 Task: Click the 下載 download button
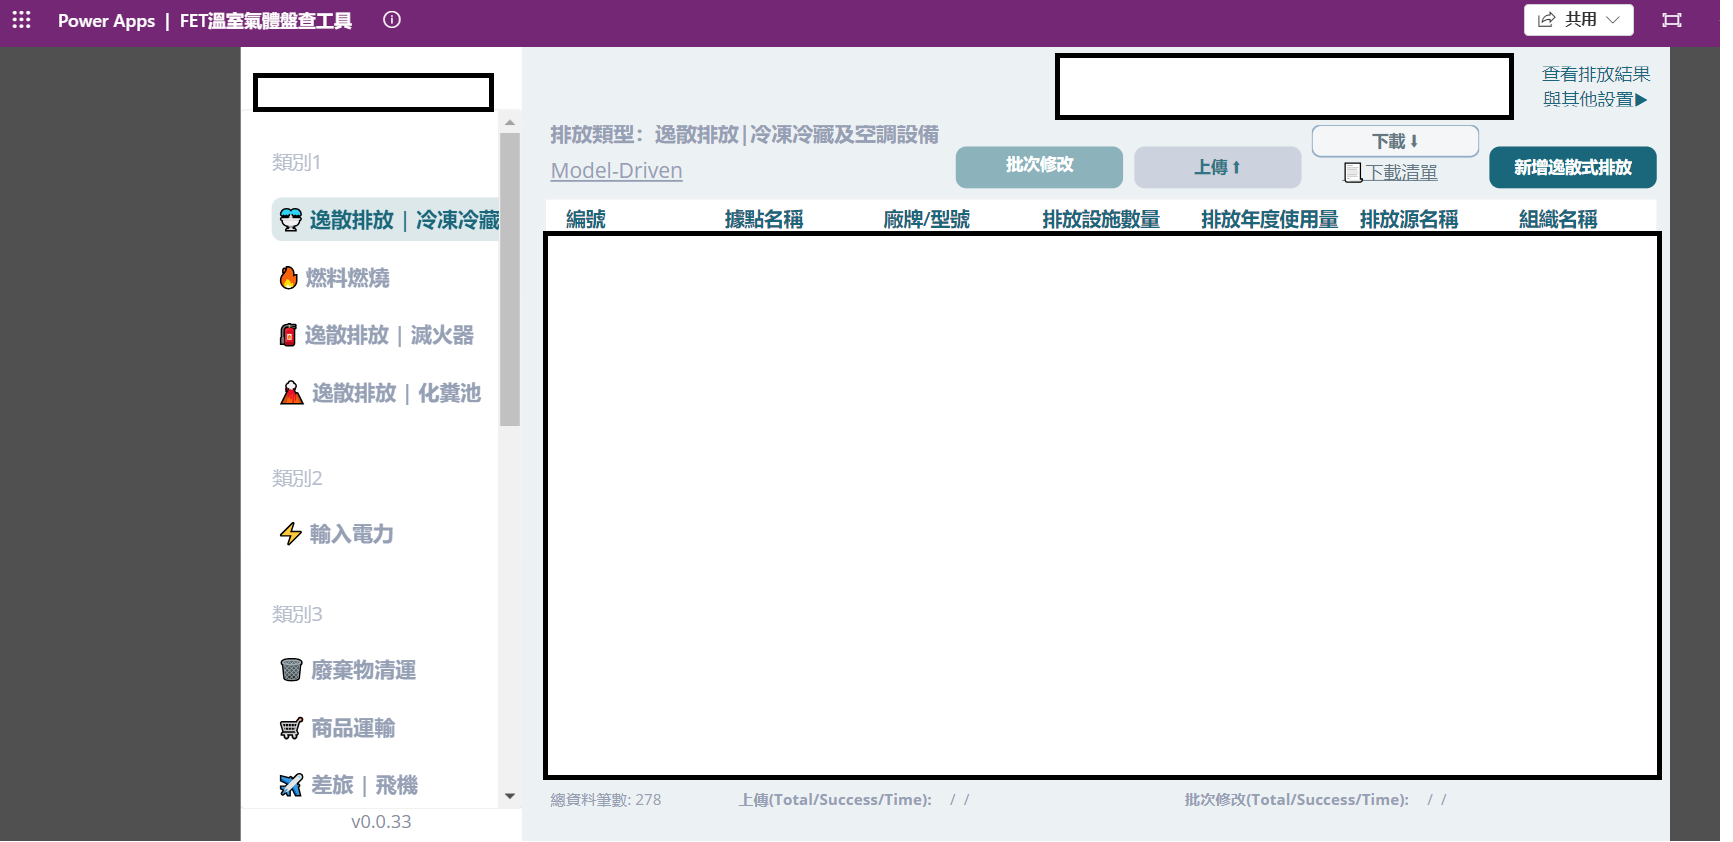click(x=1395, y=141)
